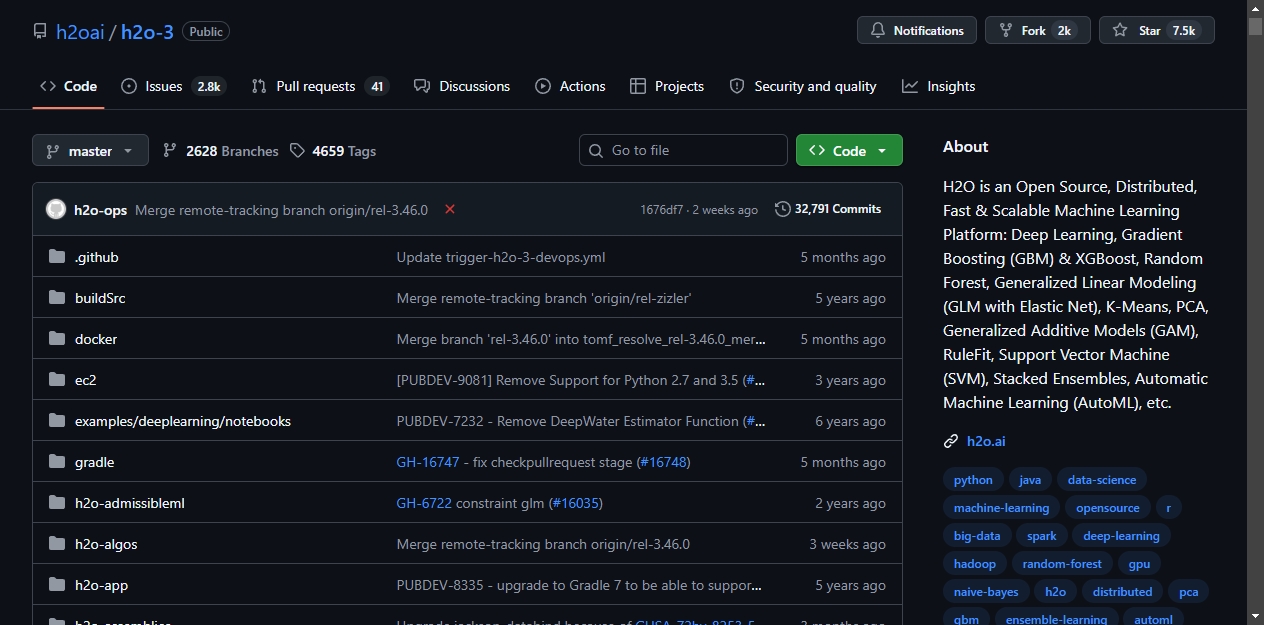This screenshot has width=1264, height=625.
Task: Click the fork icon in the Fork button
Action: [x=1005, y=31]
